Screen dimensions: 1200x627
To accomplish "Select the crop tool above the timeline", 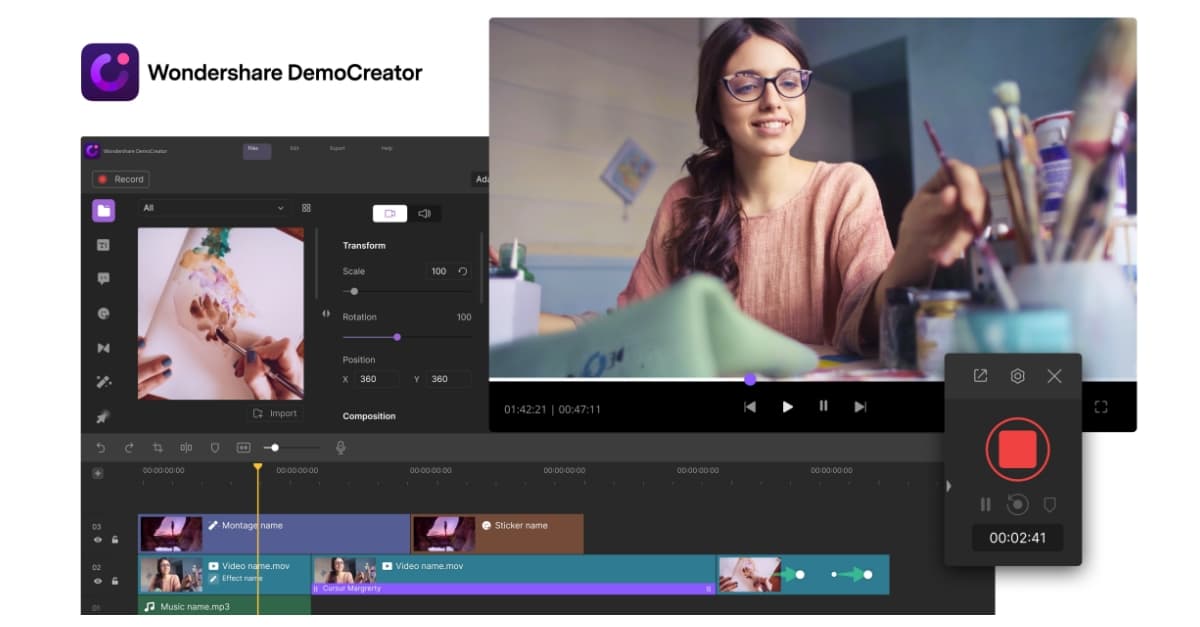I will (x=158, y=447).
